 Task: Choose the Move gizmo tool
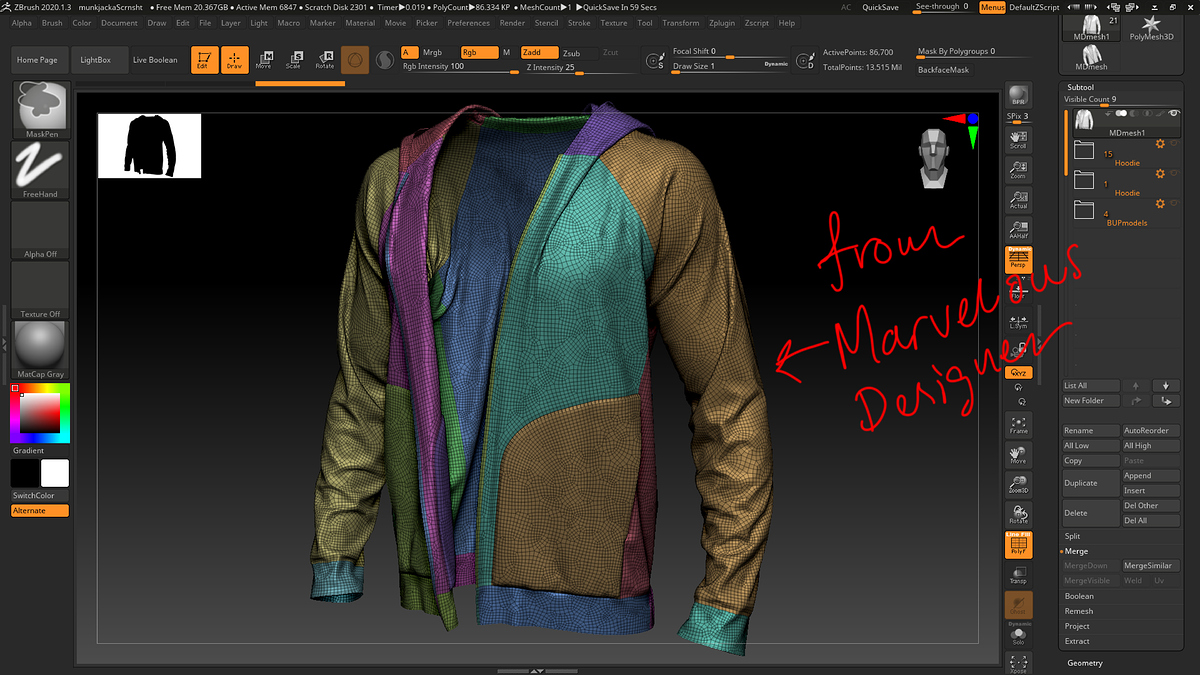click(264, 60)
